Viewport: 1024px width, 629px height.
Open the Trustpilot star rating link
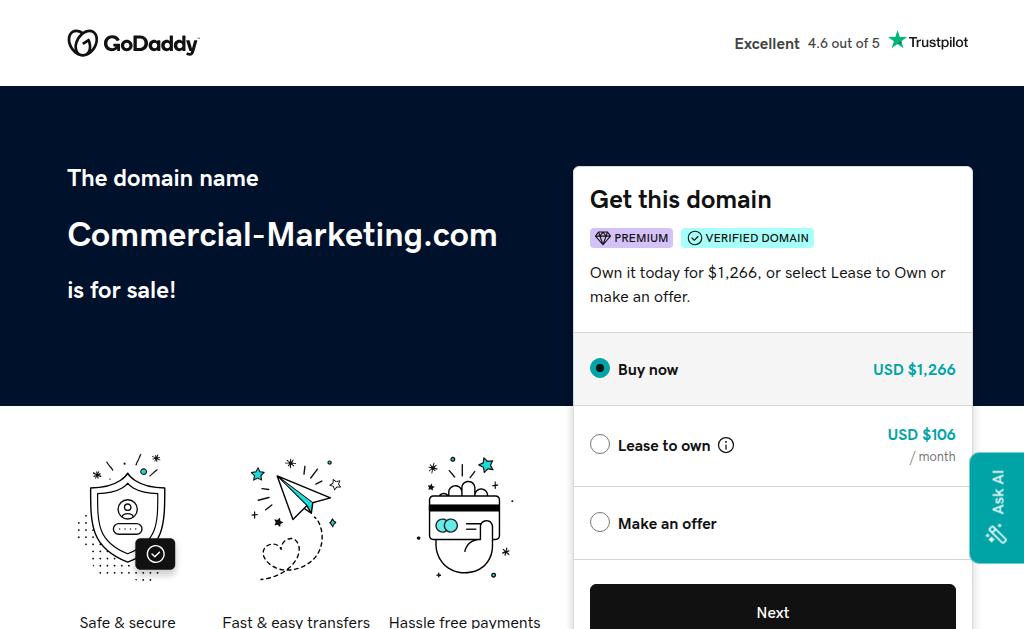point(929,42)
